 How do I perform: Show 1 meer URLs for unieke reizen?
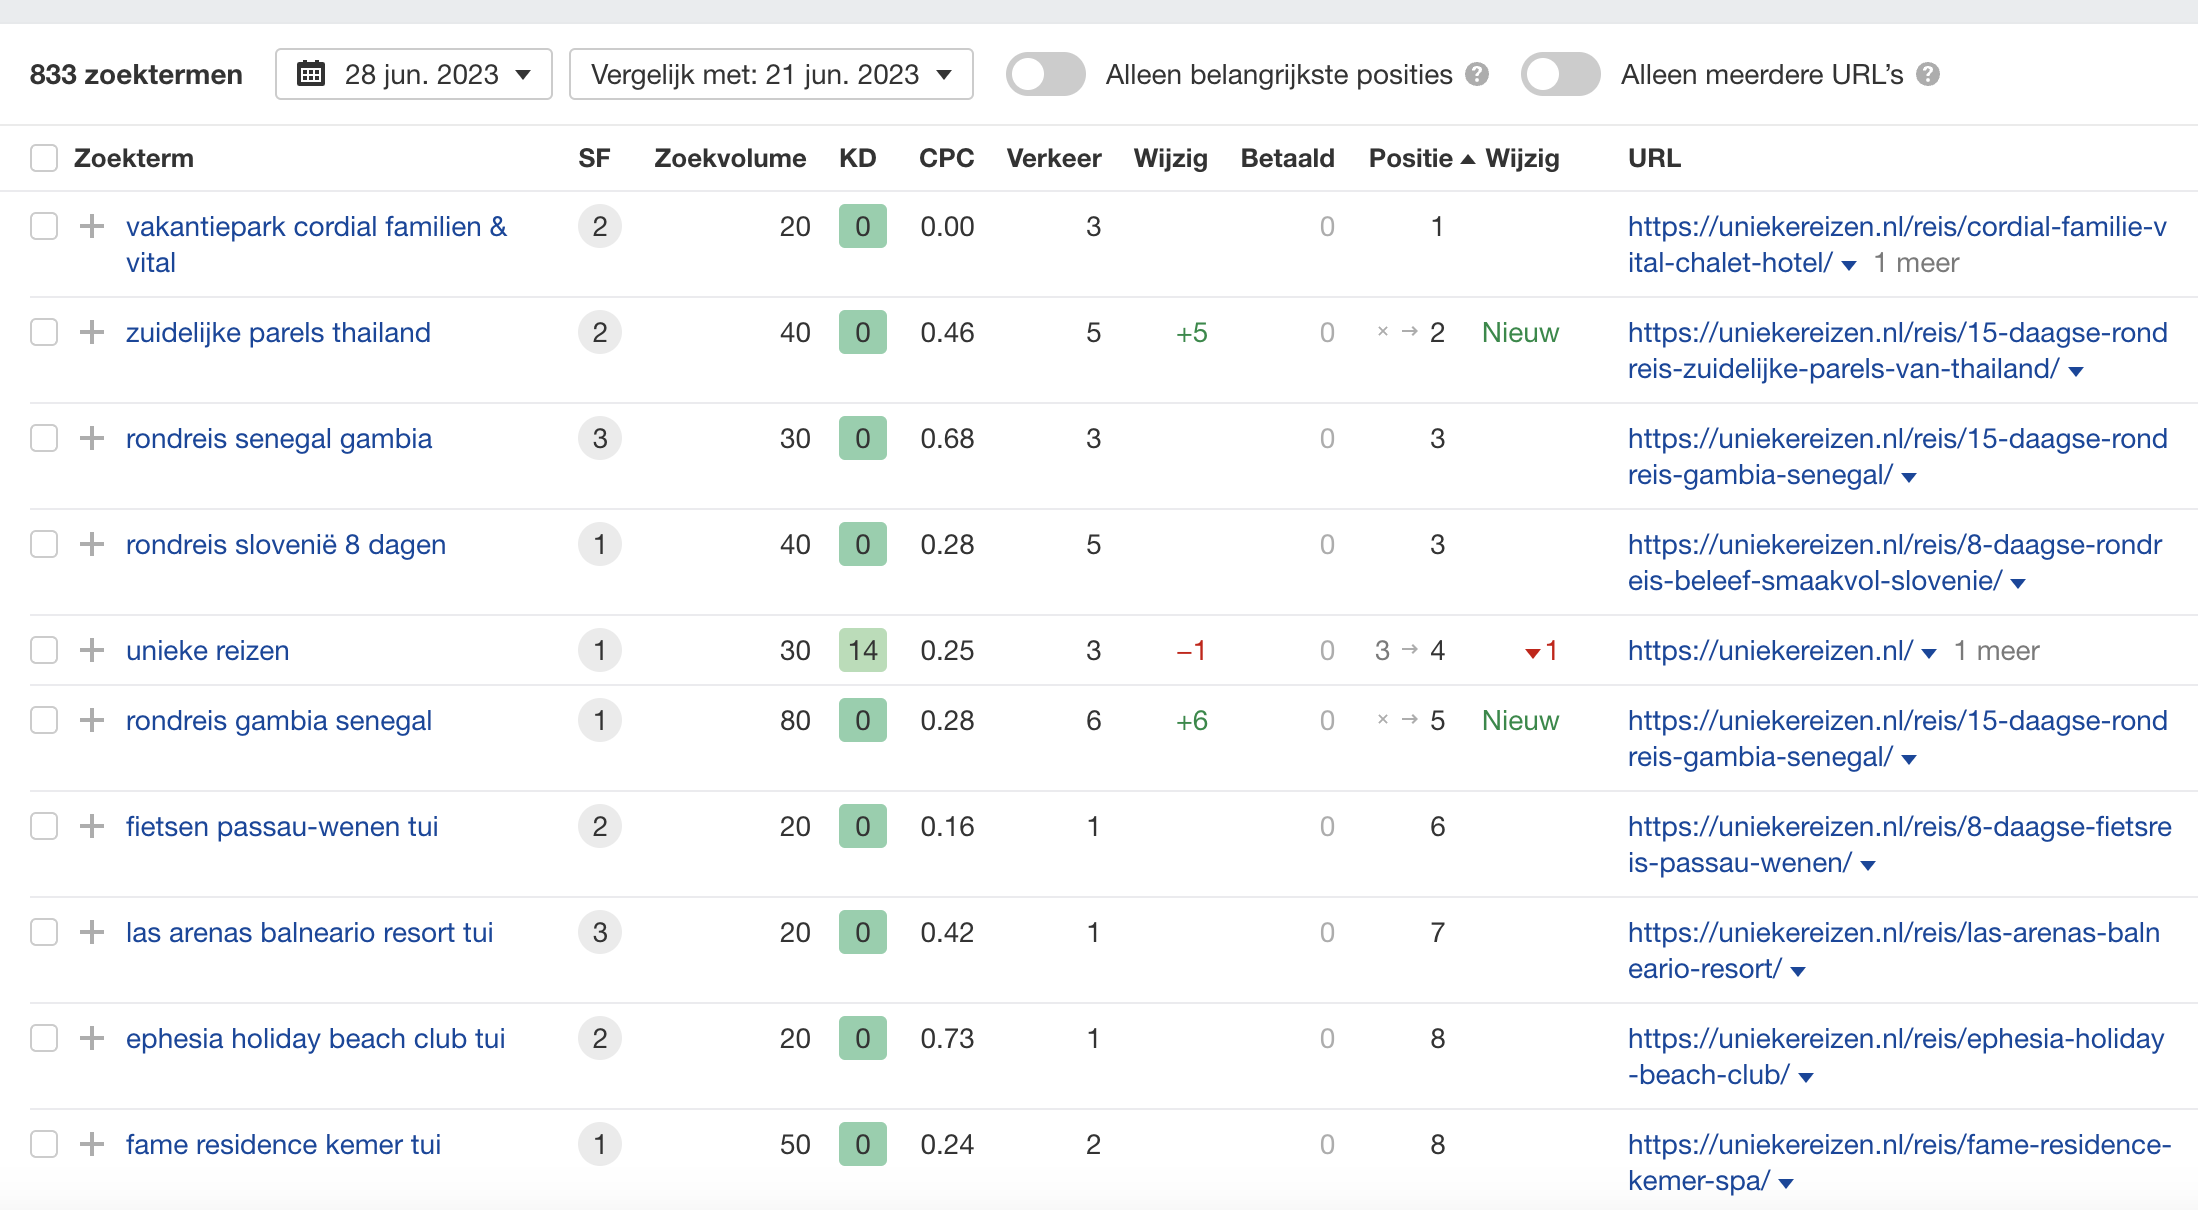click(1996, 650)
